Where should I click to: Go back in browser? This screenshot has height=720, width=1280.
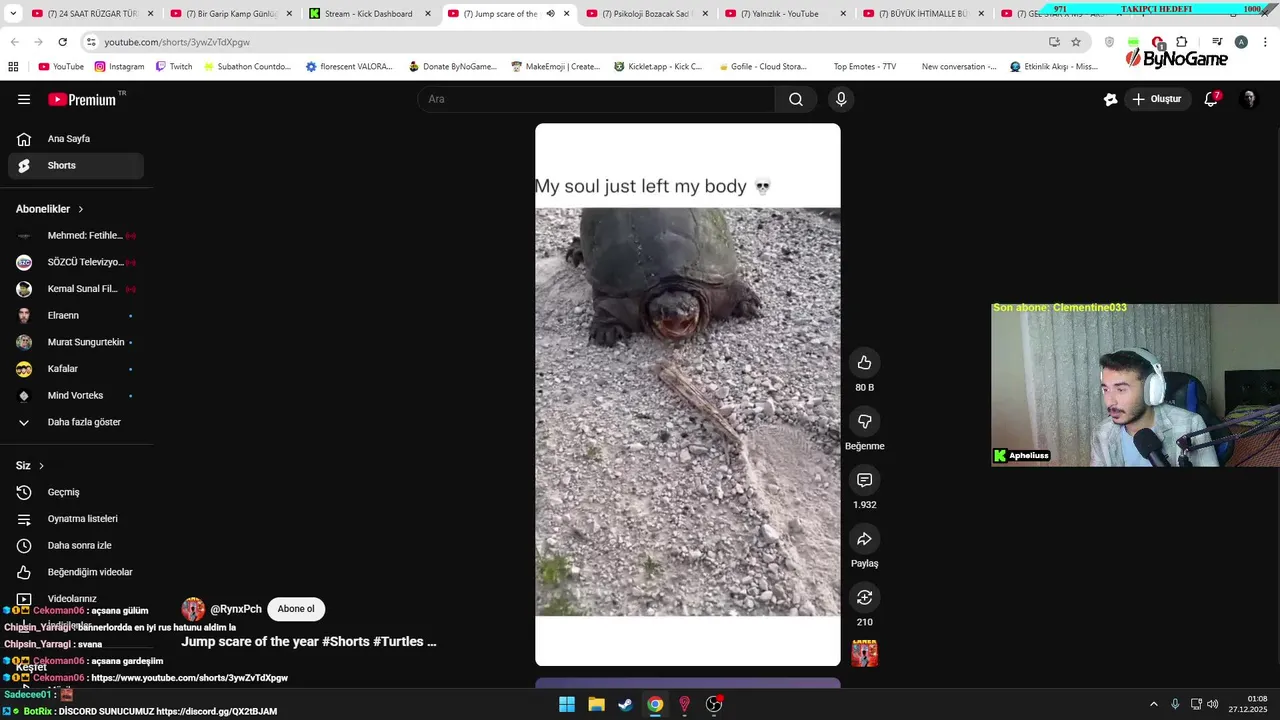14,42
